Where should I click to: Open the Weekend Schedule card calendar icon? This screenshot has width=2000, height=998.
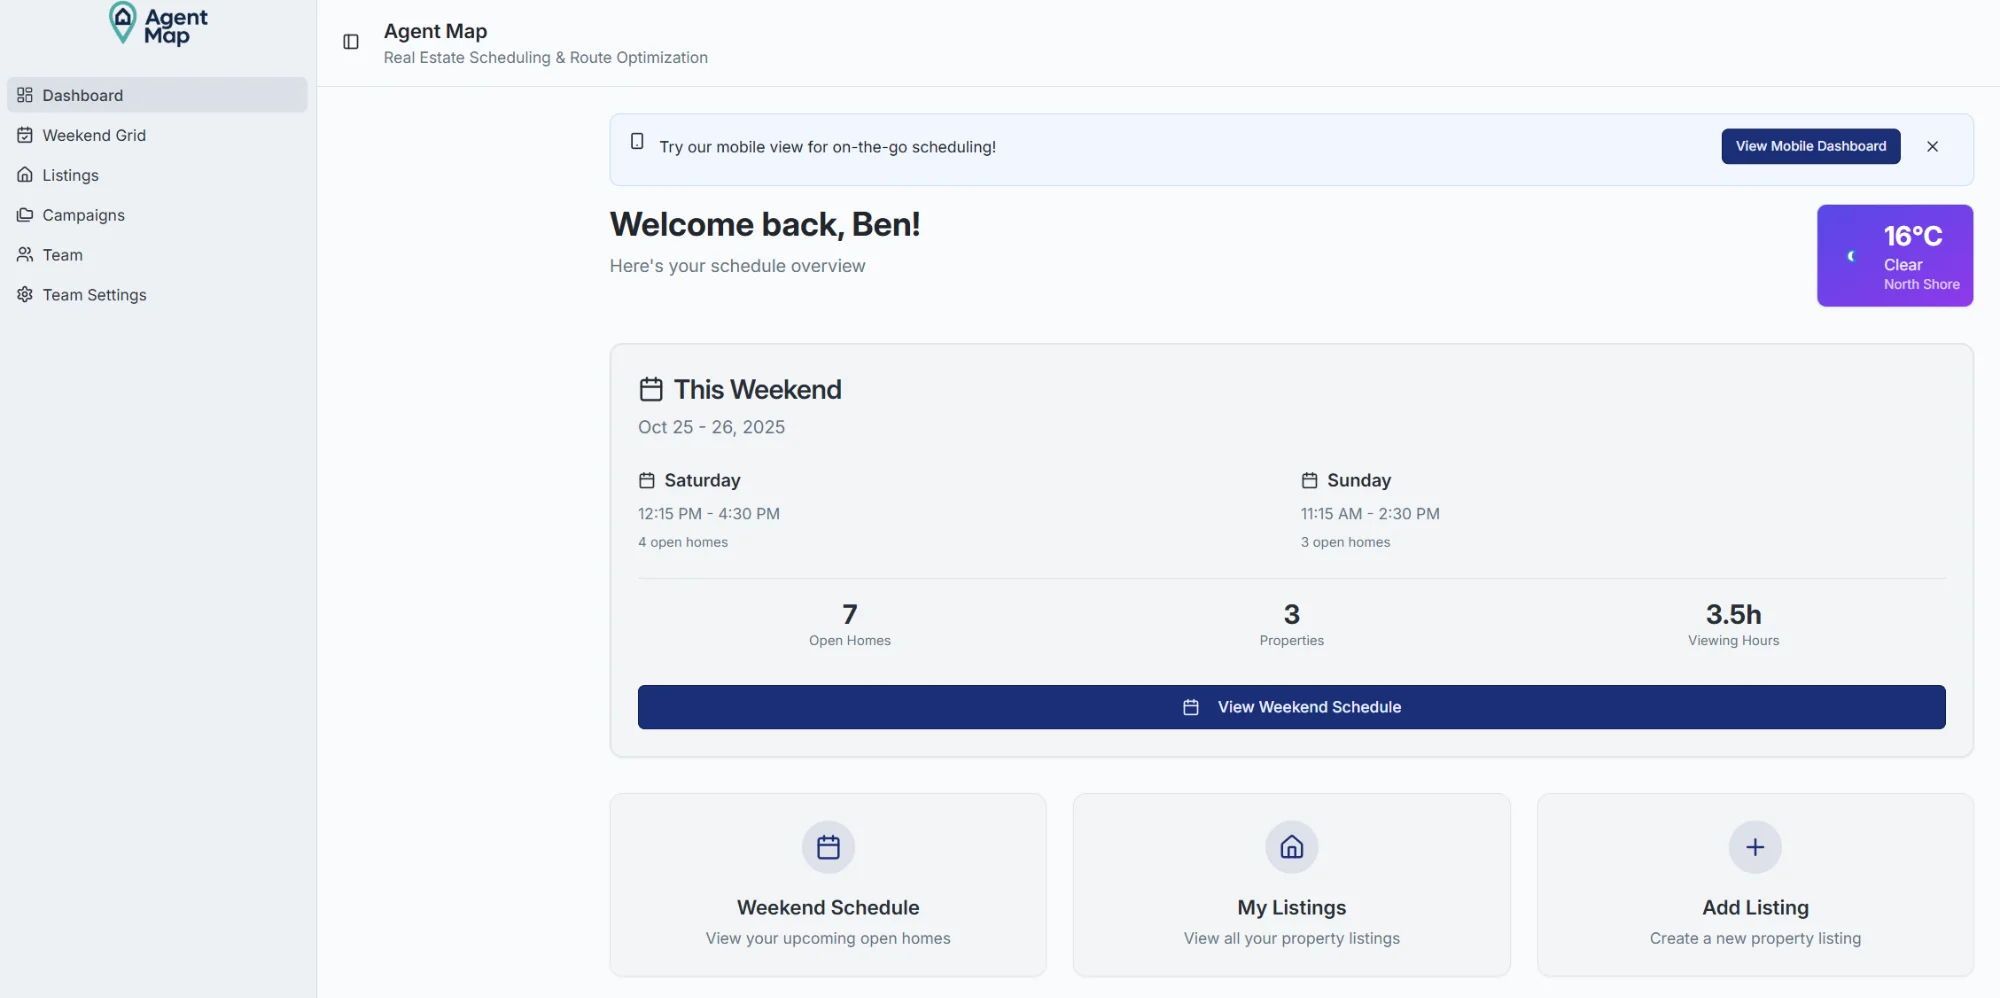828,848
